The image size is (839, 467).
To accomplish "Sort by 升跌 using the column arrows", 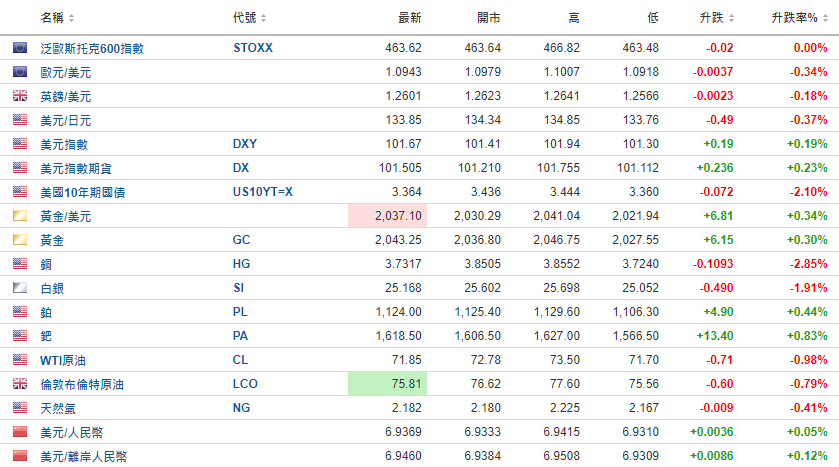I will [731, 18].
